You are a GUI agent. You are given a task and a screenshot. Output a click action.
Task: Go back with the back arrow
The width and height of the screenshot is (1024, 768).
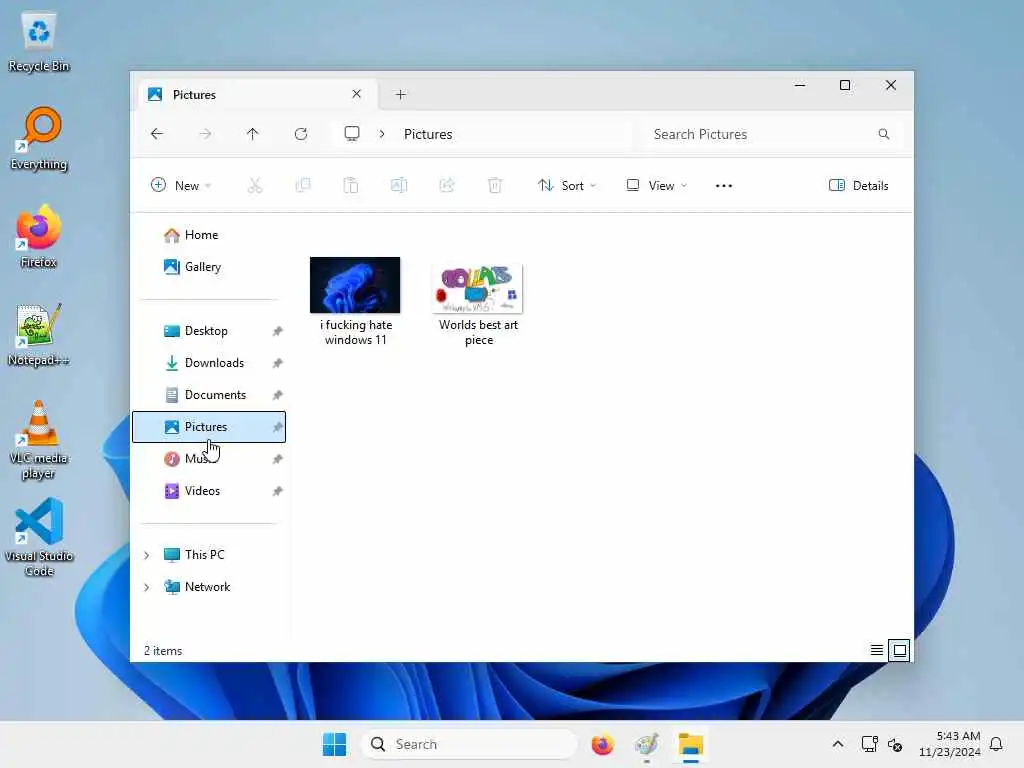tap(157, 134)
